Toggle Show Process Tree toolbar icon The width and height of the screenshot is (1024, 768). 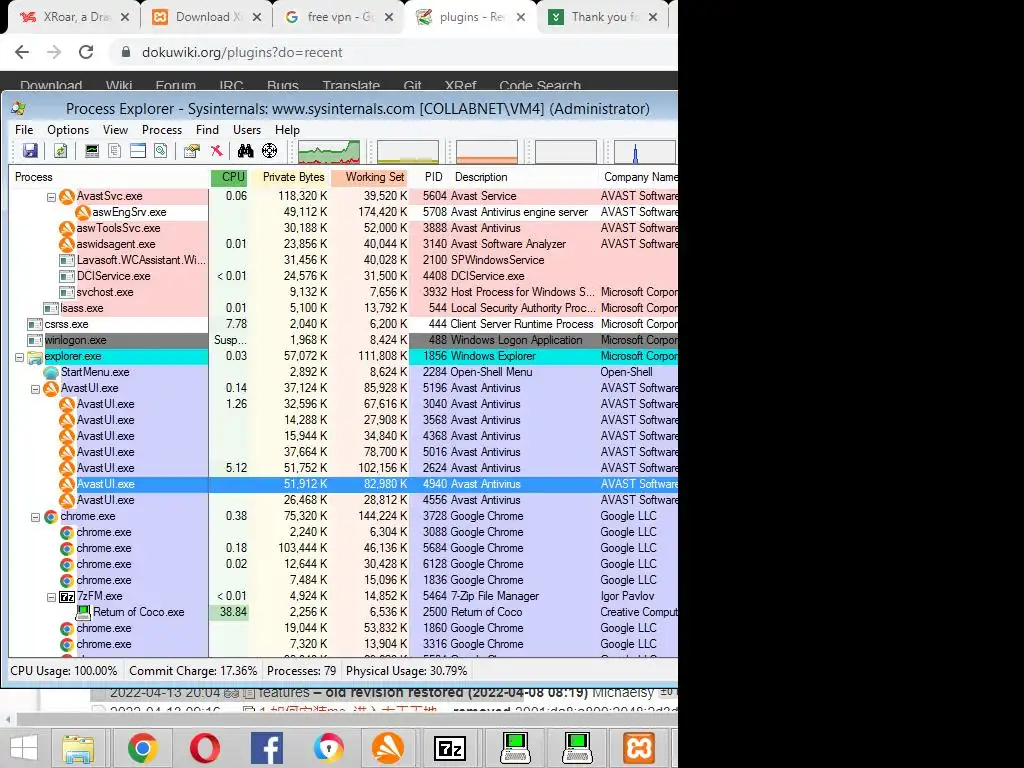click(x=114, y=151)
